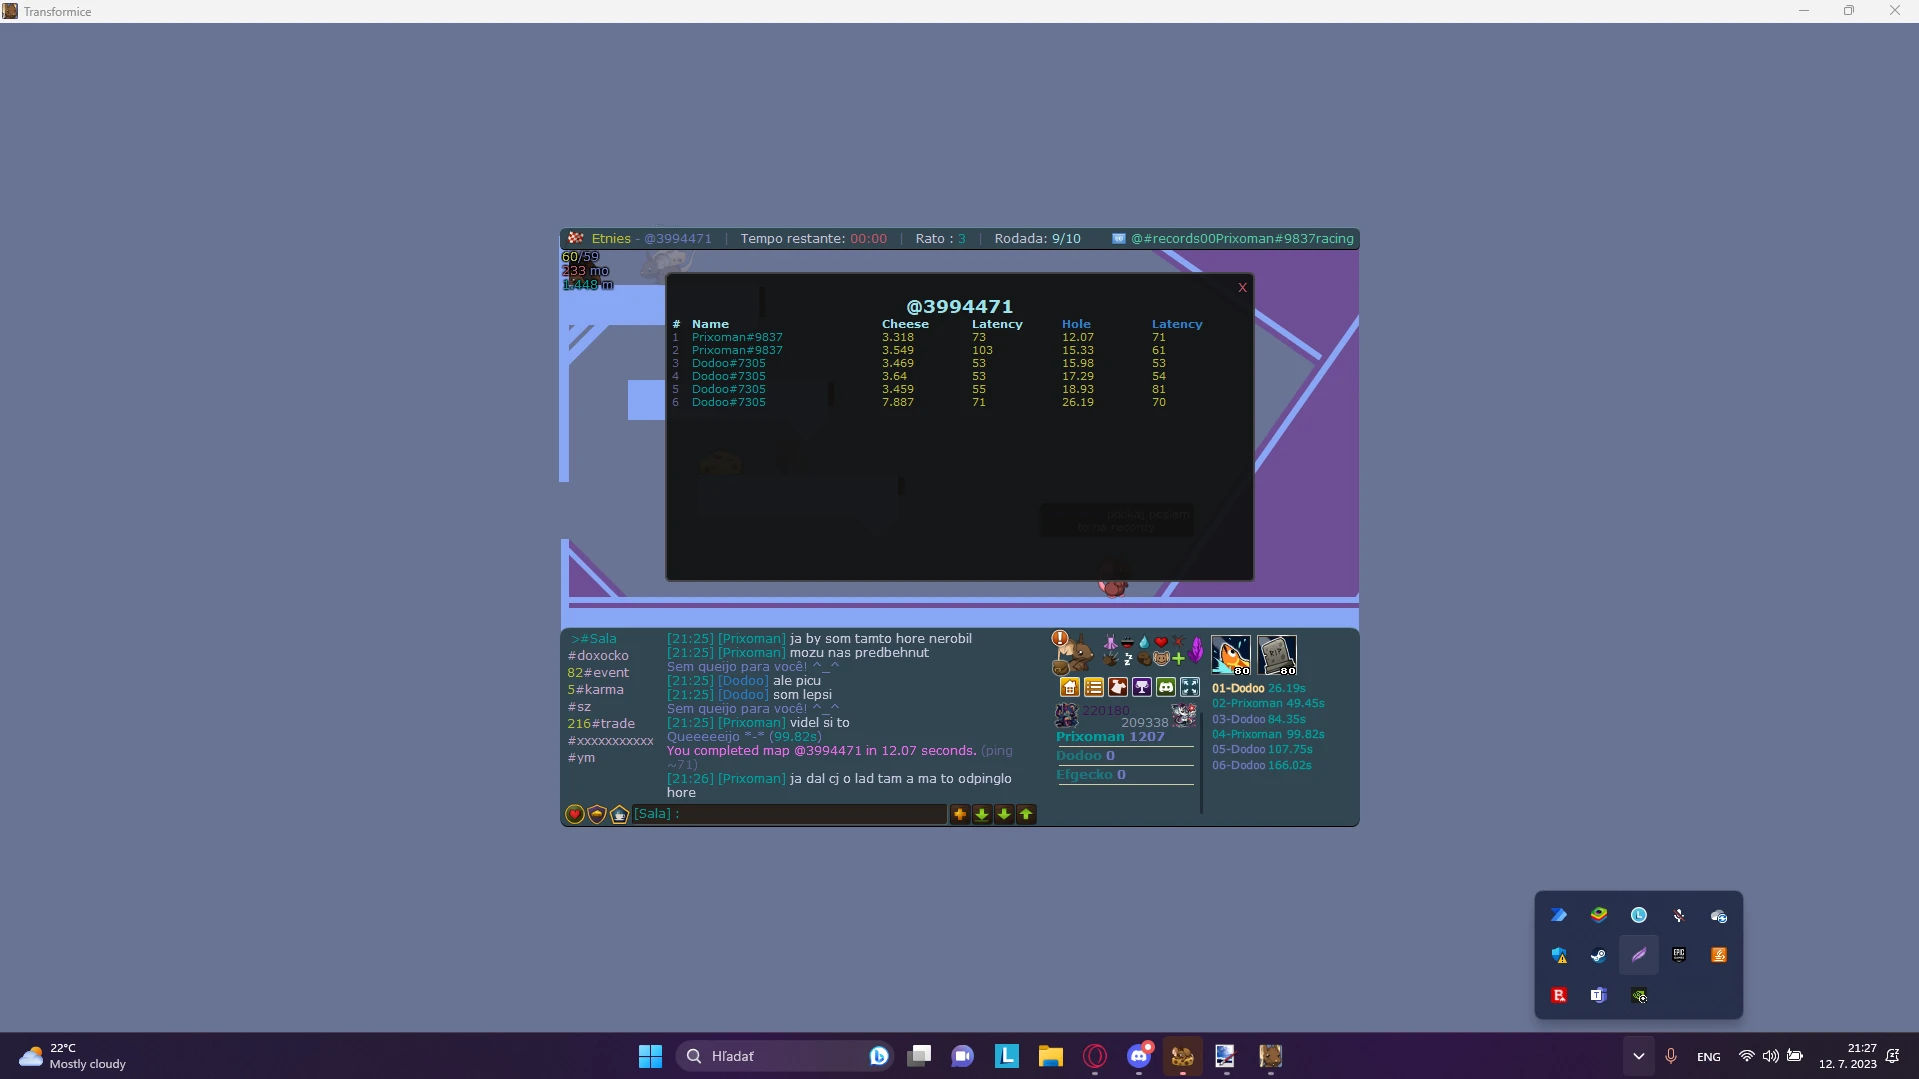Open the weather widget showing 22°C
Viewport: 1919px width, 1079px height.
click(x=73, y=1056)
